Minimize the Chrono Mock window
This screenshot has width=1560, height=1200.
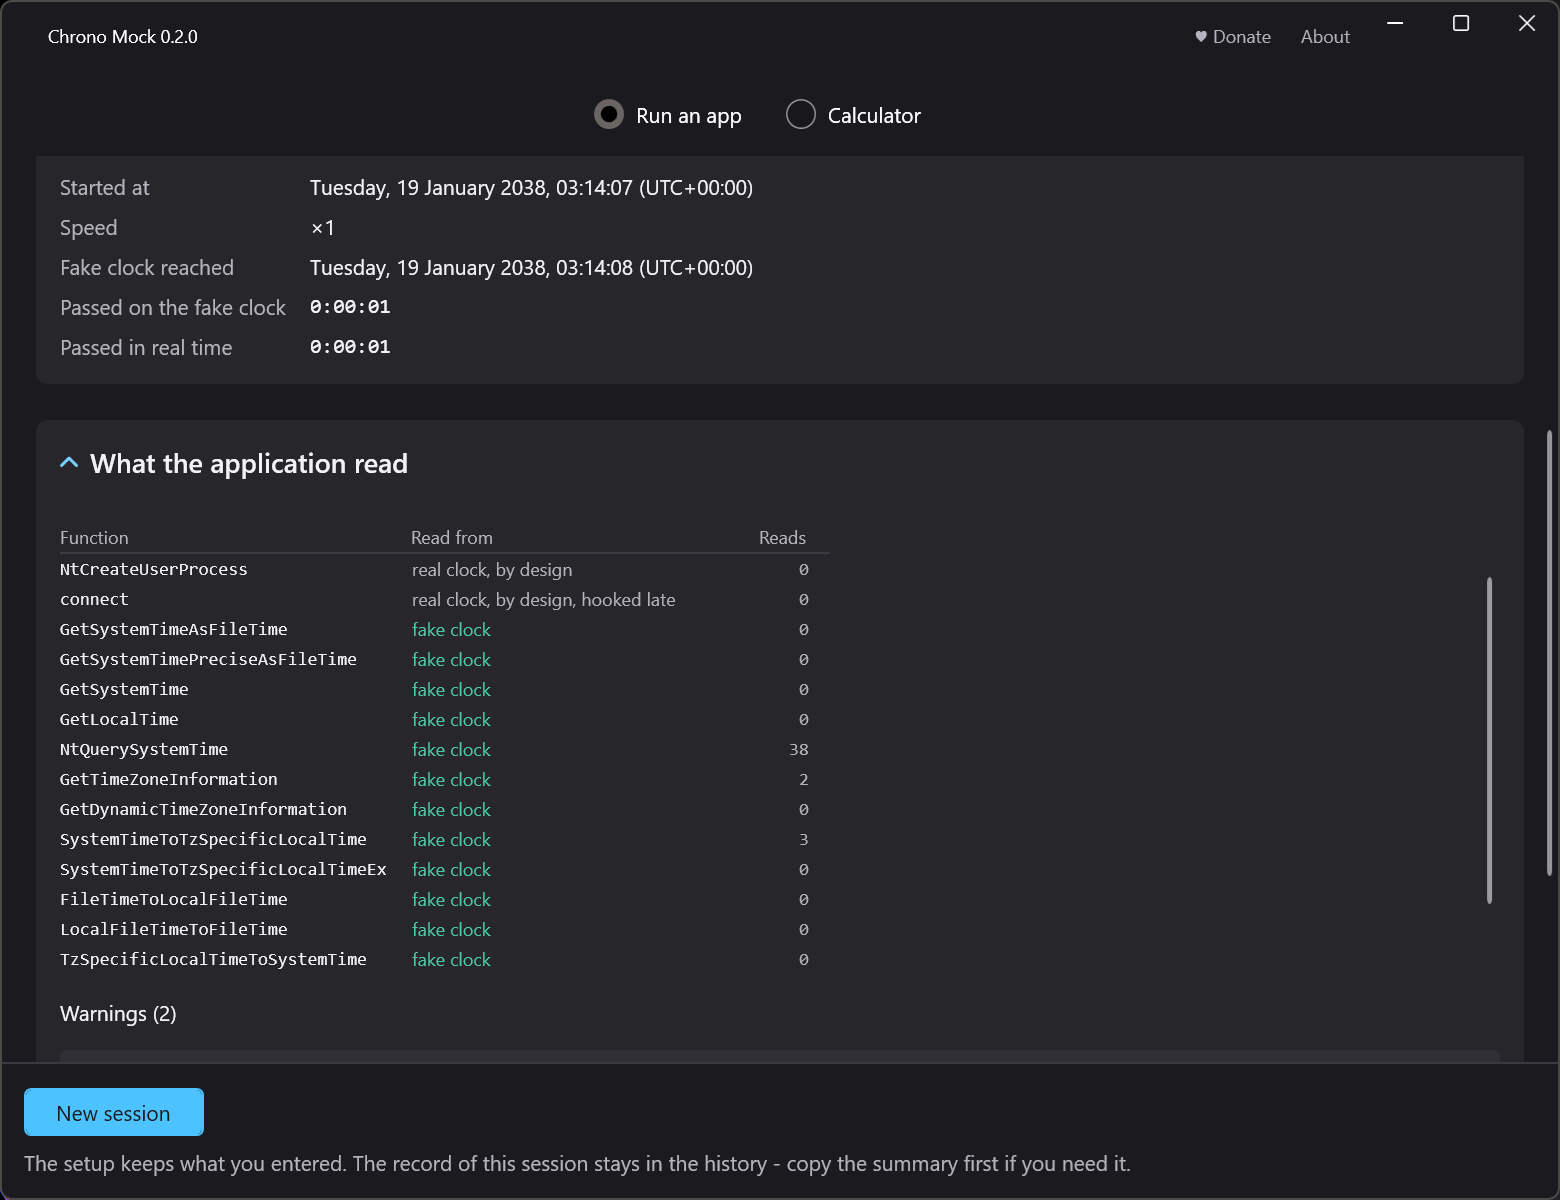(x=1395, y=23)
